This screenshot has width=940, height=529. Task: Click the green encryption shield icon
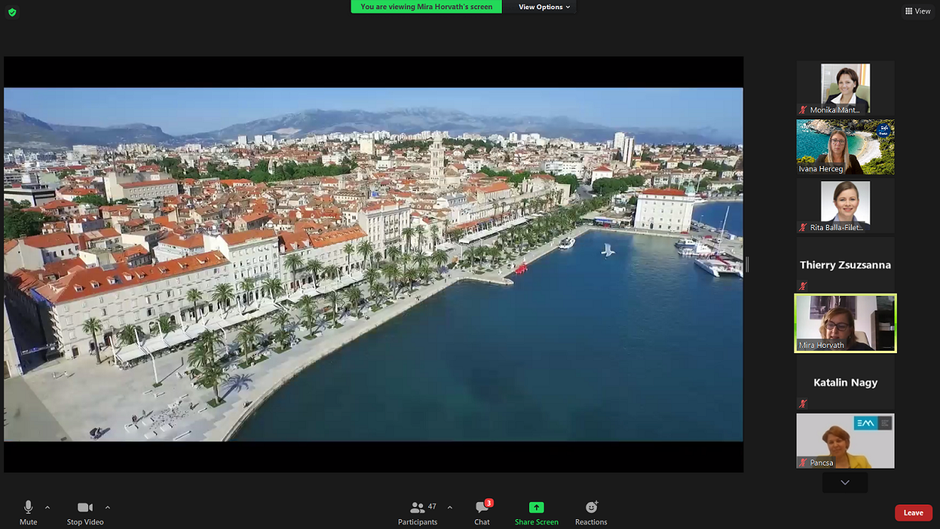coord(12,12)
